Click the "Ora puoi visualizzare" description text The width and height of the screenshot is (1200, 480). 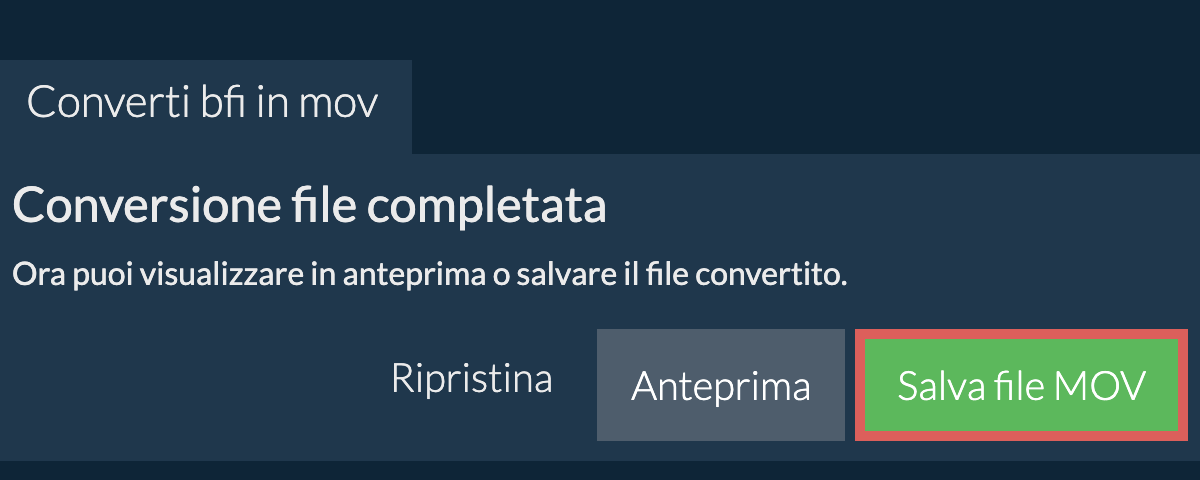429,275
